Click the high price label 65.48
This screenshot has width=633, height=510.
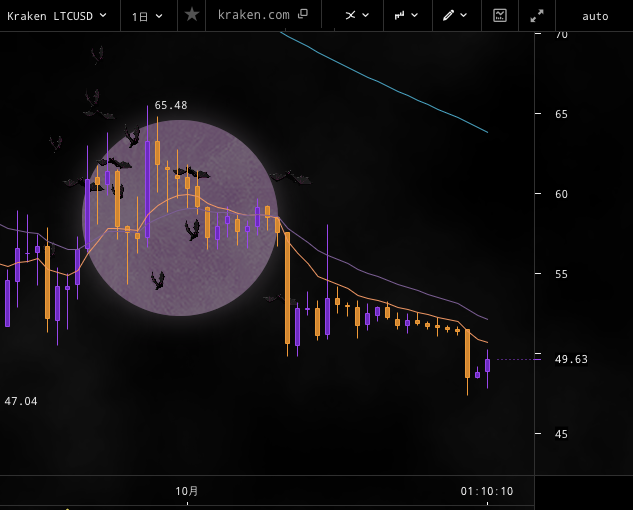click(171, 105)
